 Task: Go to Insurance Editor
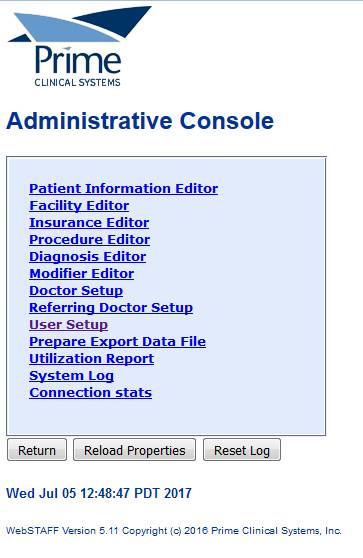tap(89, 223)
